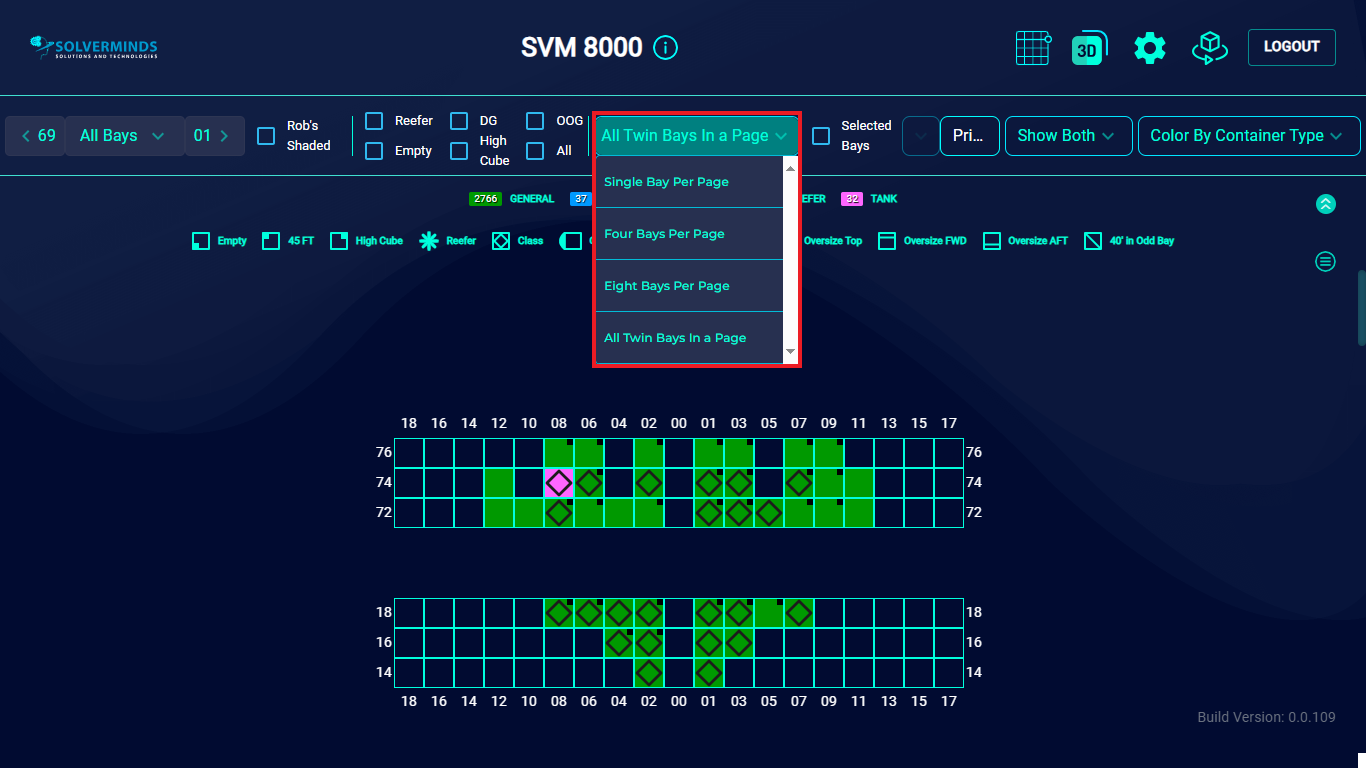The height and width of the screenshot is (768, 1366).
Task: Tick the OOG filter checkbox
Action: [536, 121]
